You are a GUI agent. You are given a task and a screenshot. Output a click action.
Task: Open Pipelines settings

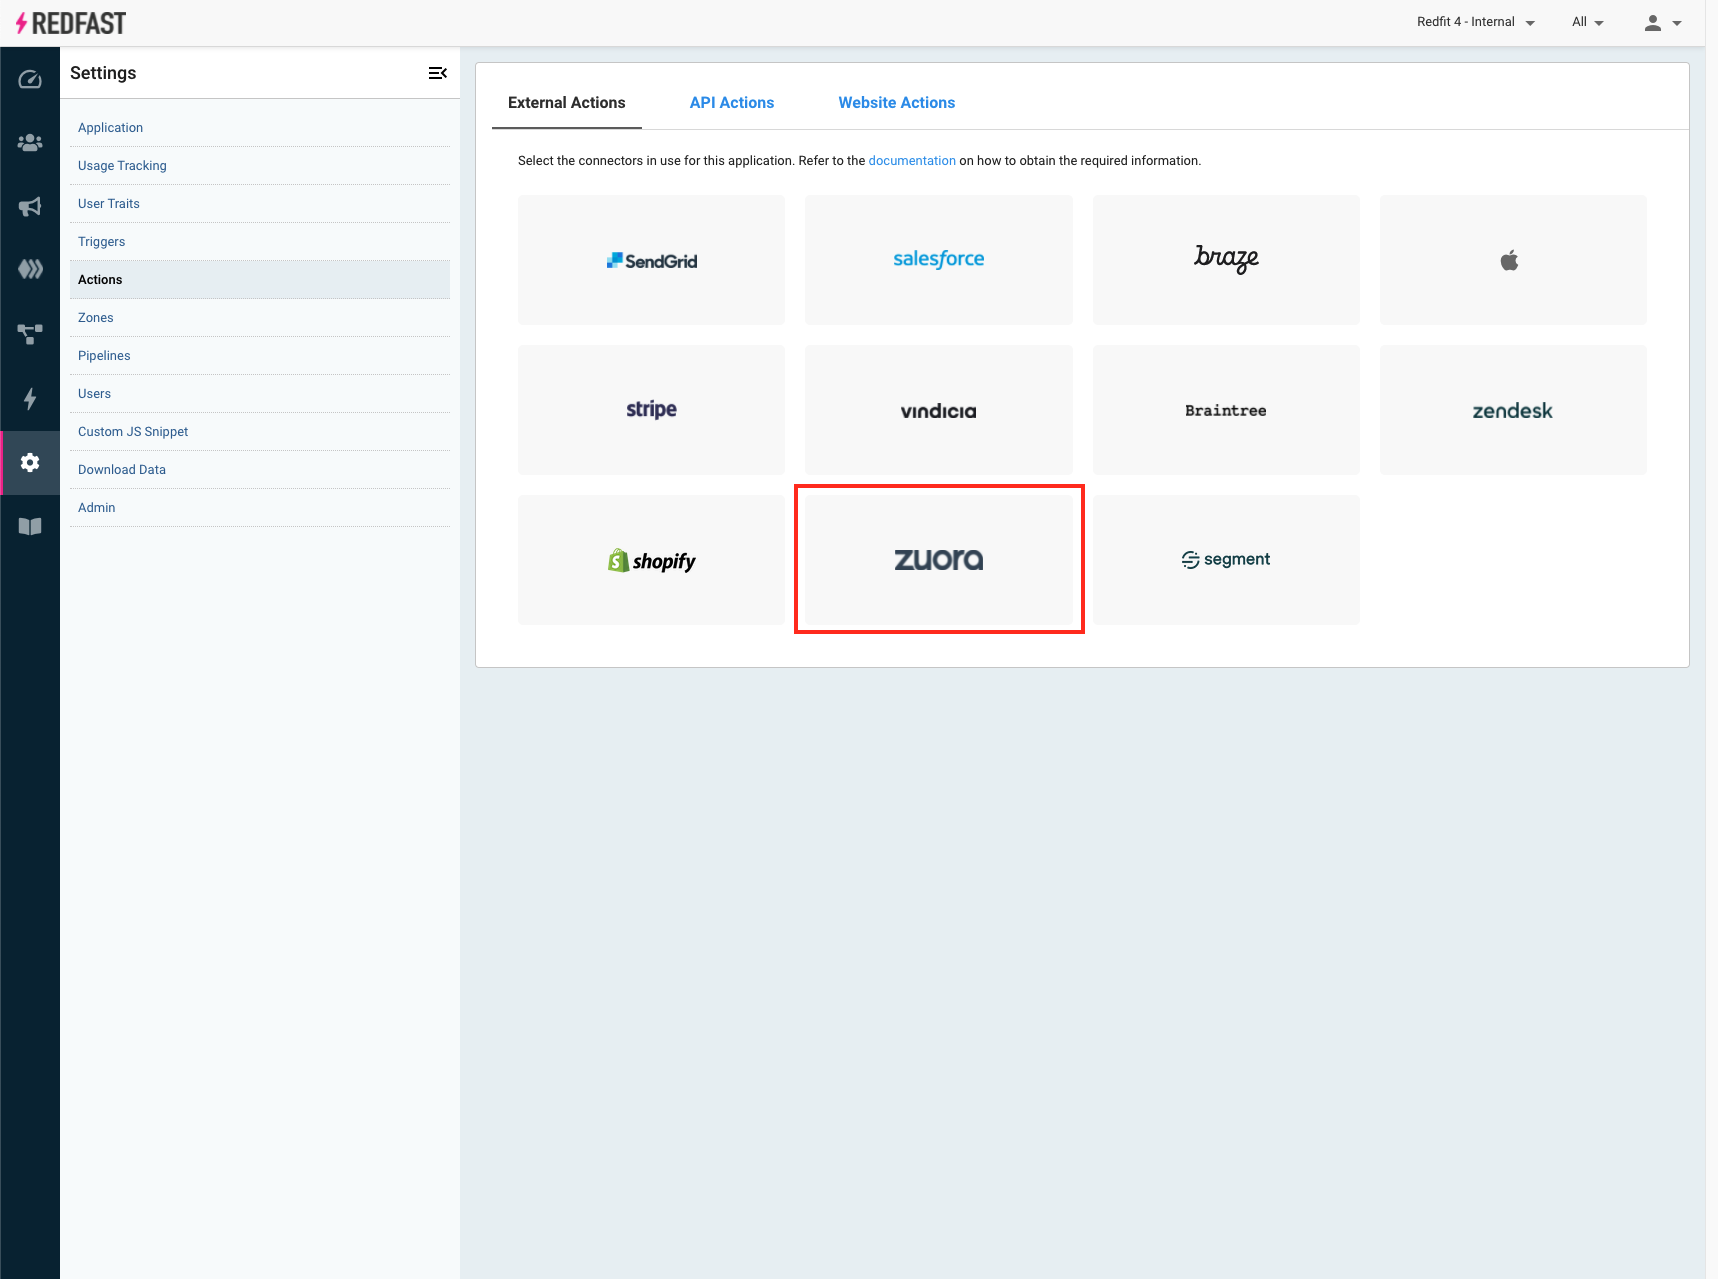pos(260,356)
